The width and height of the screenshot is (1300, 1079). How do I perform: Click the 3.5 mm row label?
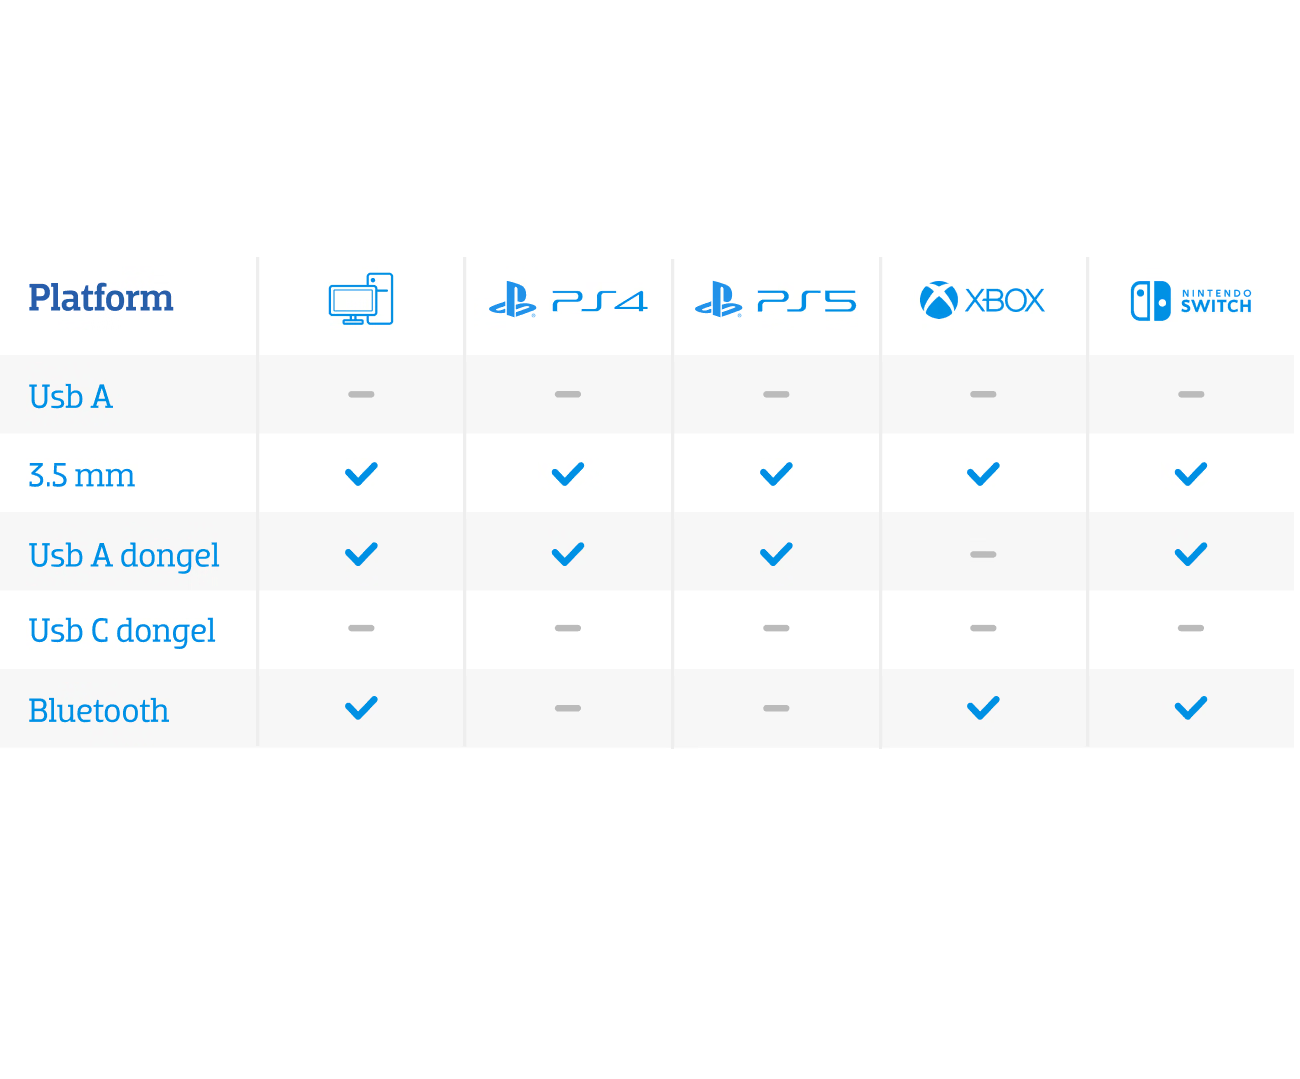coord(82,476)
